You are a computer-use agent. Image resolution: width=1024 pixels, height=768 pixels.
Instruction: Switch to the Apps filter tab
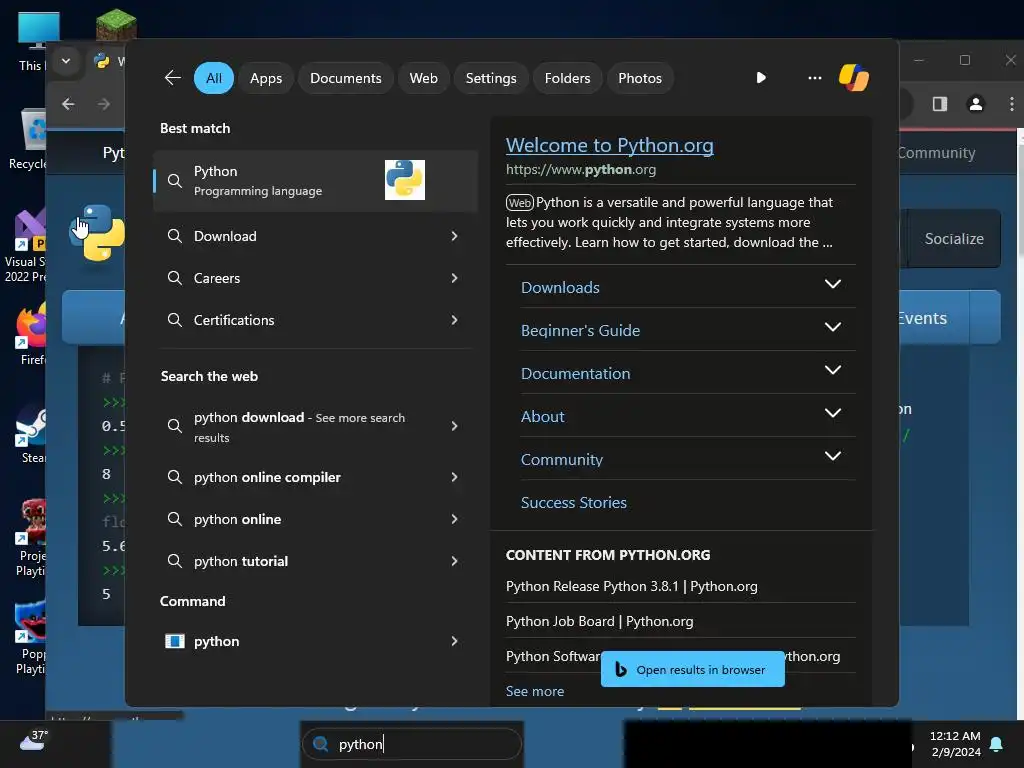tap(266, 78)
